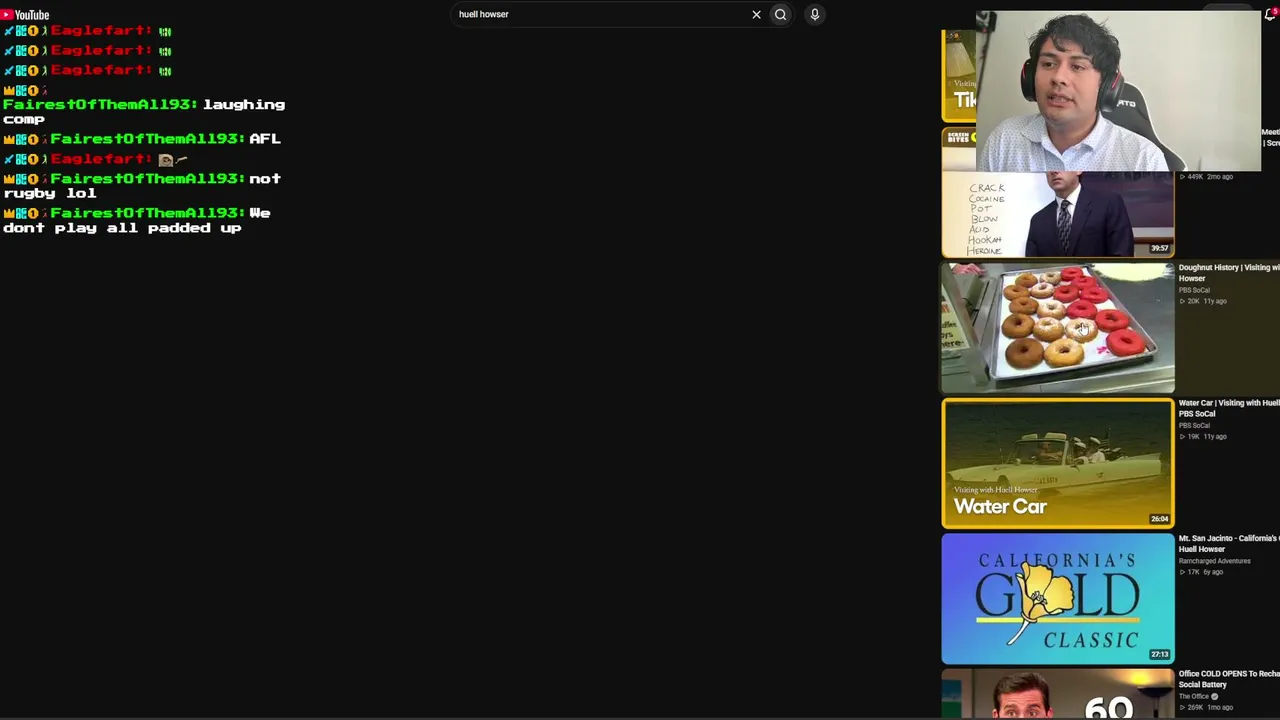Open the YouTube home logo
The width and height of the screenshot is (1280, 720).
click(25, 14)
